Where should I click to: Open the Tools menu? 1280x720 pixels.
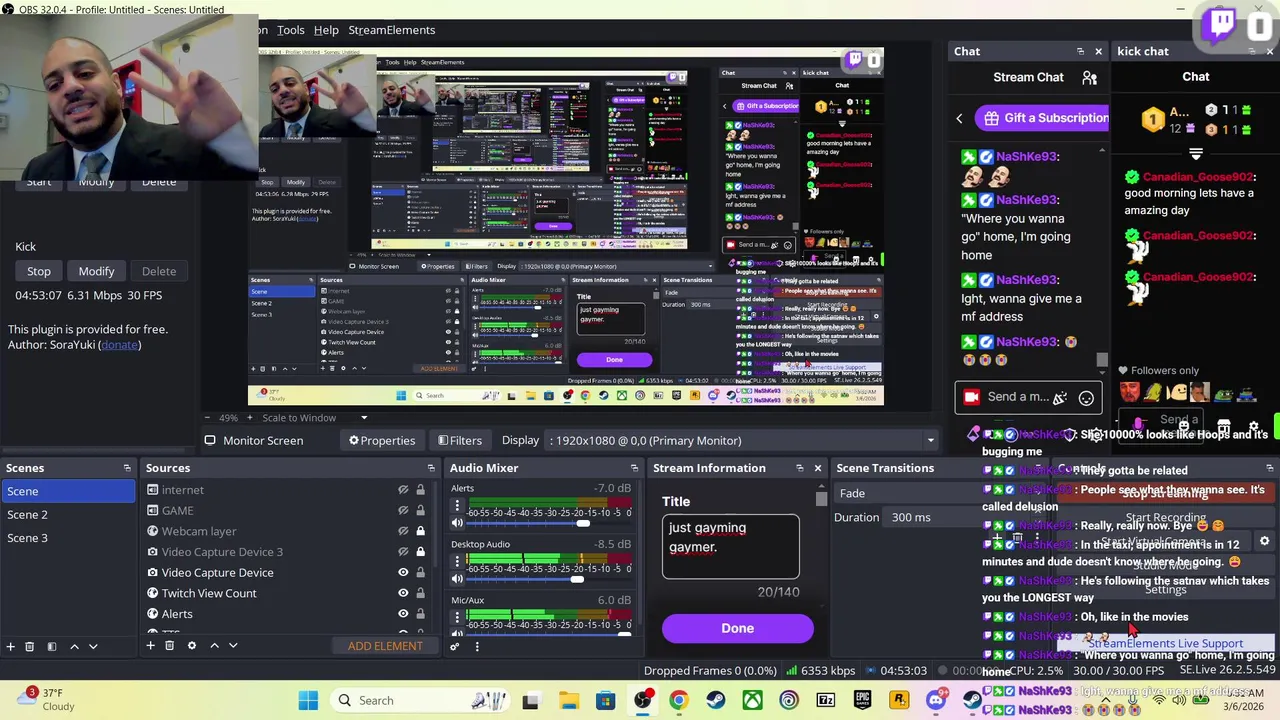coord(291,30)
